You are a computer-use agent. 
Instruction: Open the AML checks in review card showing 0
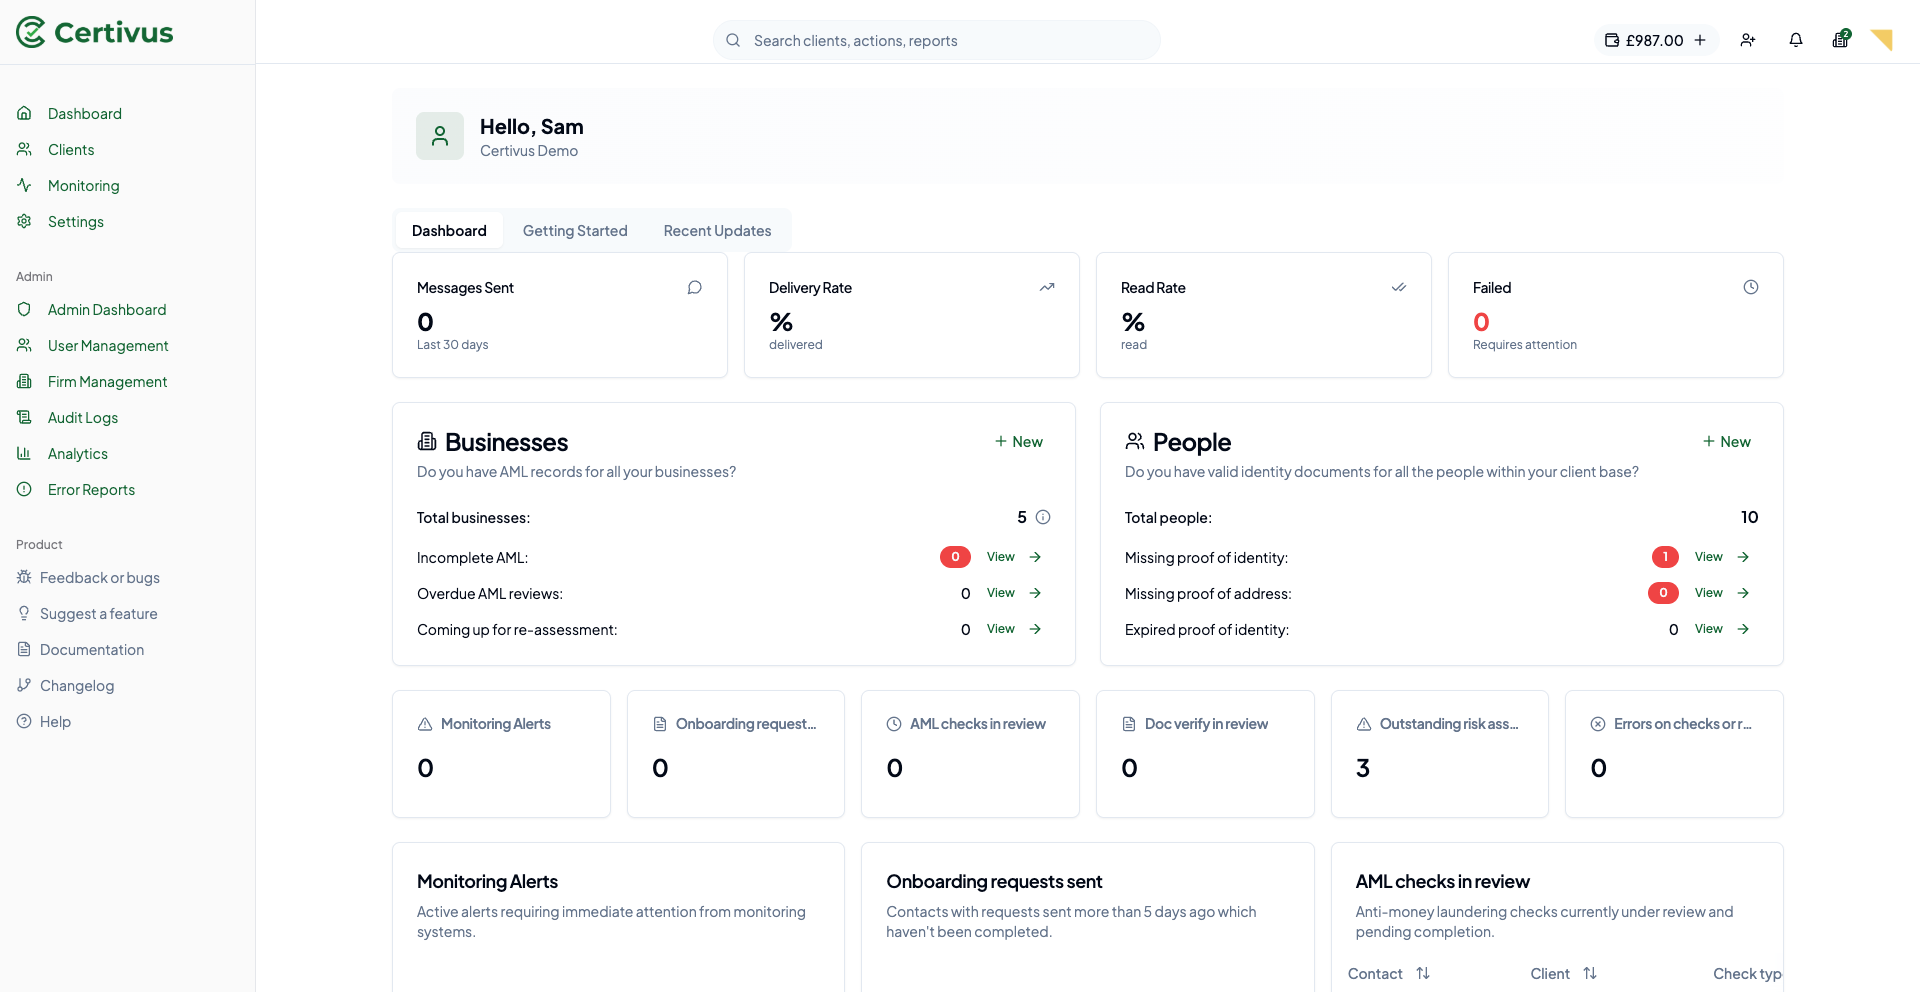pos(970,754)
